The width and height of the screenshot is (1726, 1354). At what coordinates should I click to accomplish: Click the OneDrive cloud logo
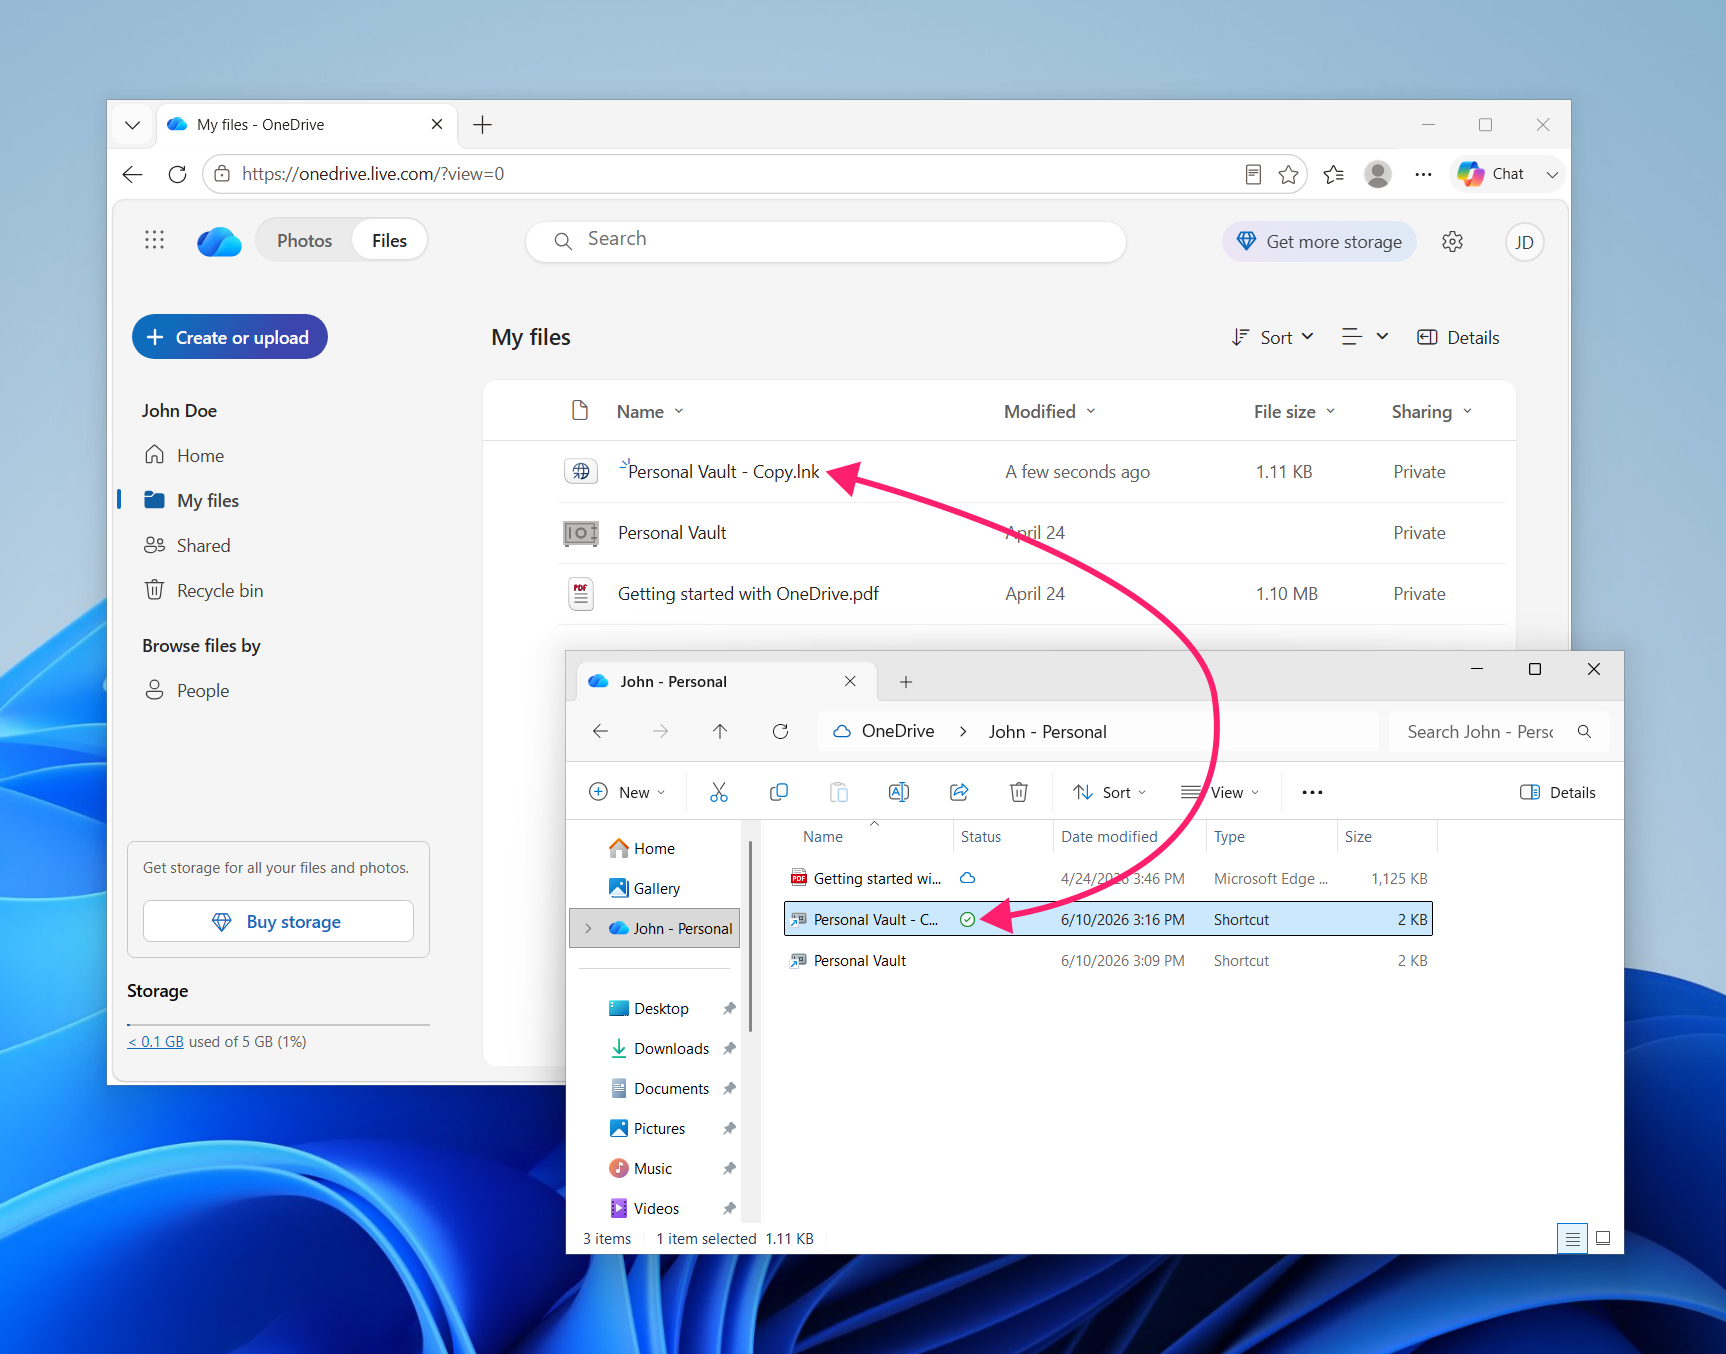click(x=219, y=241)
